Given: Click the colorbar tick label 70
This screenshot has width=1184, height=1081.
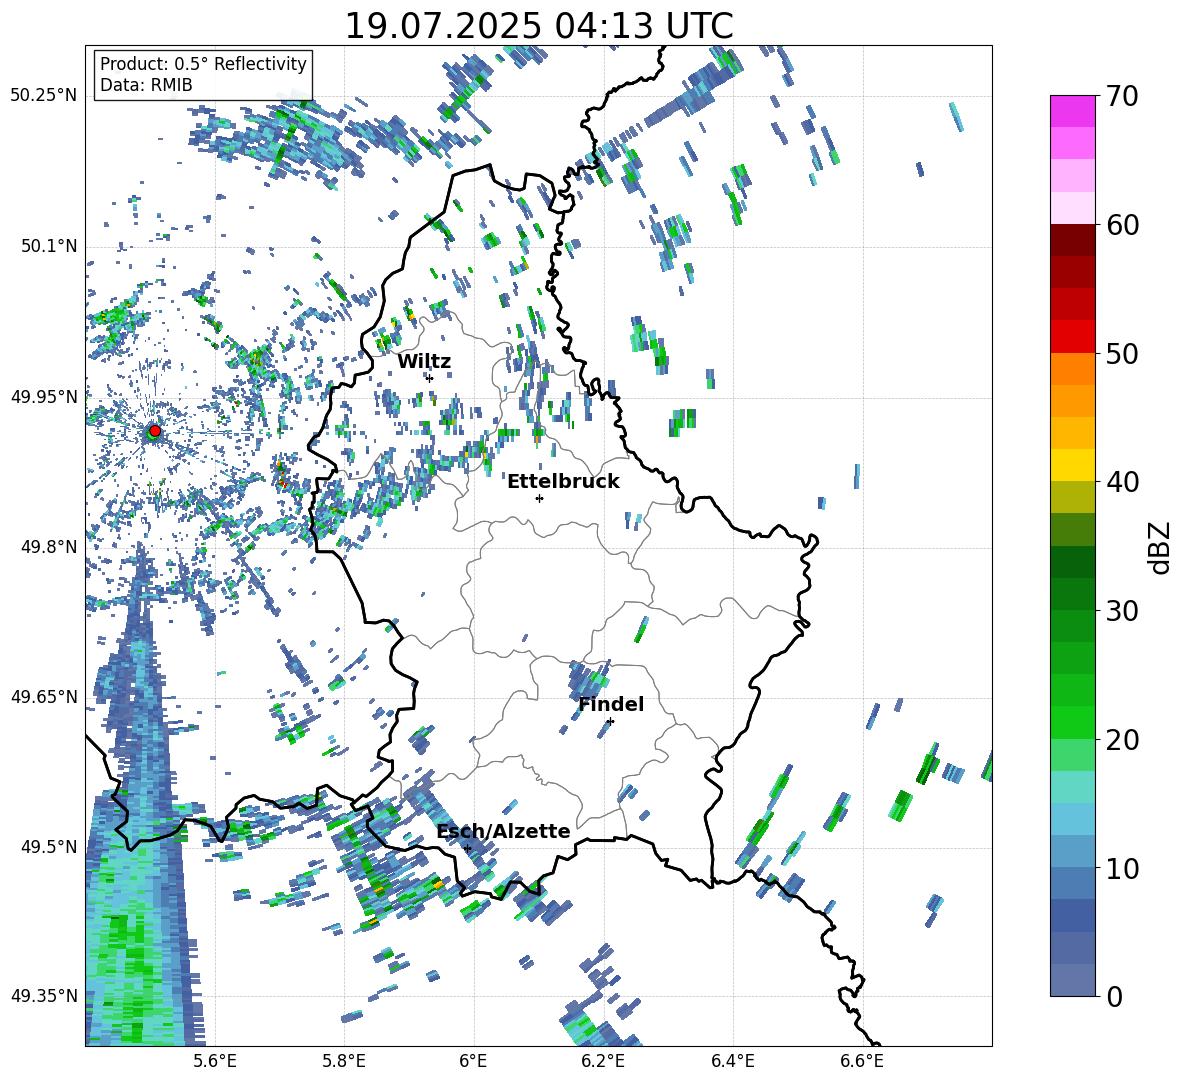Looking at the screenshot, I should point(1122,97).
